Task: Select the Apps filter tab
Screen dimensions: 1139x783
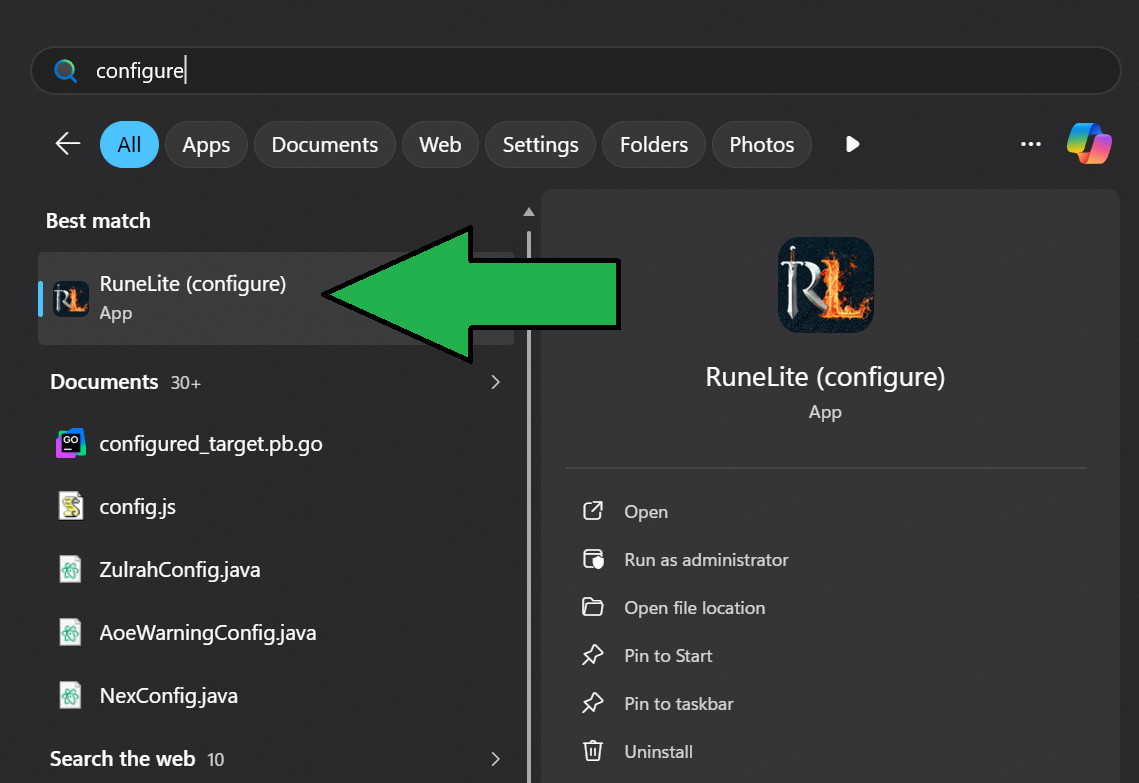Action: click(206, 144)
